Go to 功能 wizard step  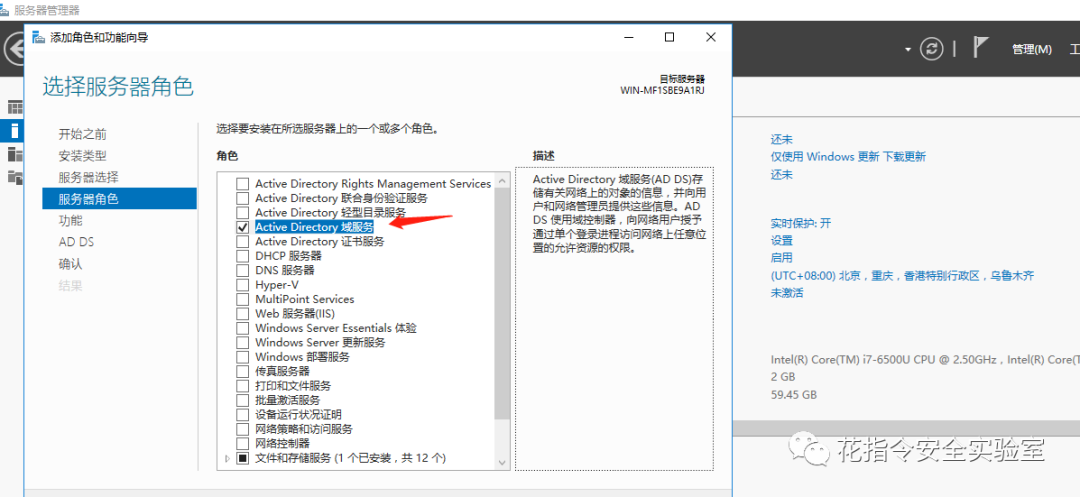click(x=70, y=220)
